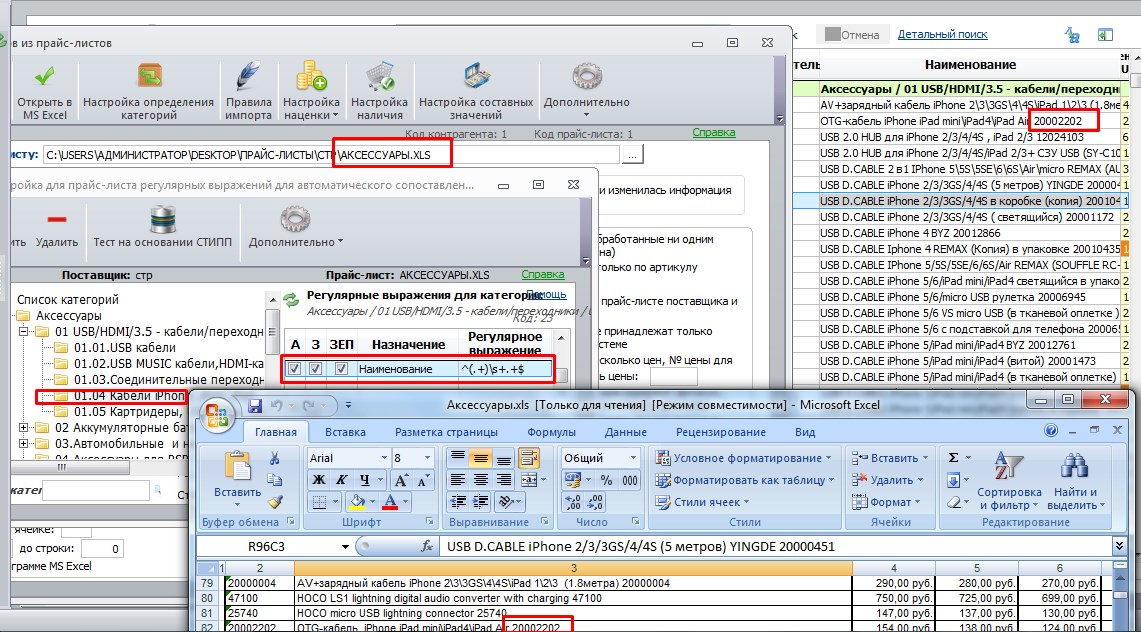Screen dimensions: 1141x632
Task: Switch to Excel 'Вид' tab
Action: tap(805, 432)
